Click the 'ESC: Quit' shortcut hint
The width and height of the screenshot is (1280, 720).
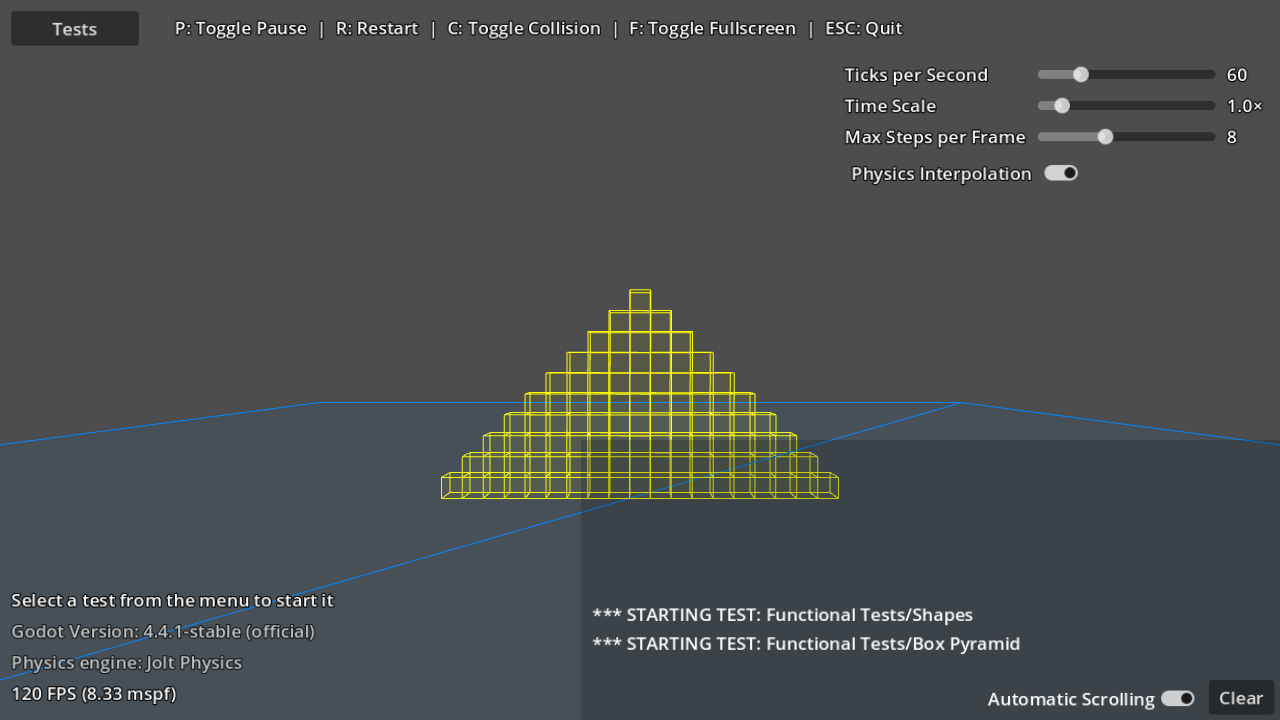863,28
